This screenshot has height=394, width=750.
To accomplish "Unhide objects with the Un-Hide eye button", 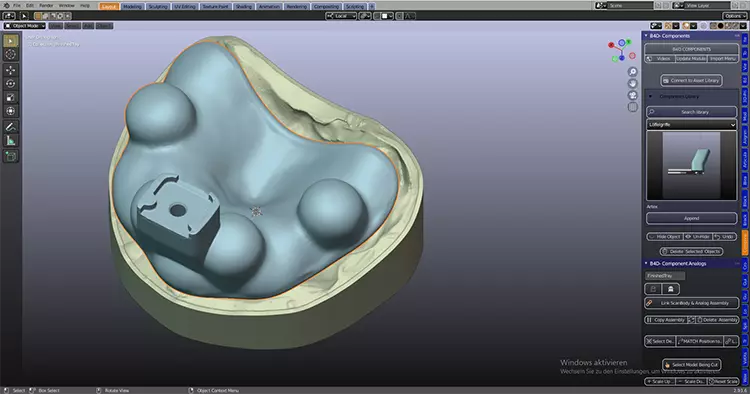I will click(697, 236).
